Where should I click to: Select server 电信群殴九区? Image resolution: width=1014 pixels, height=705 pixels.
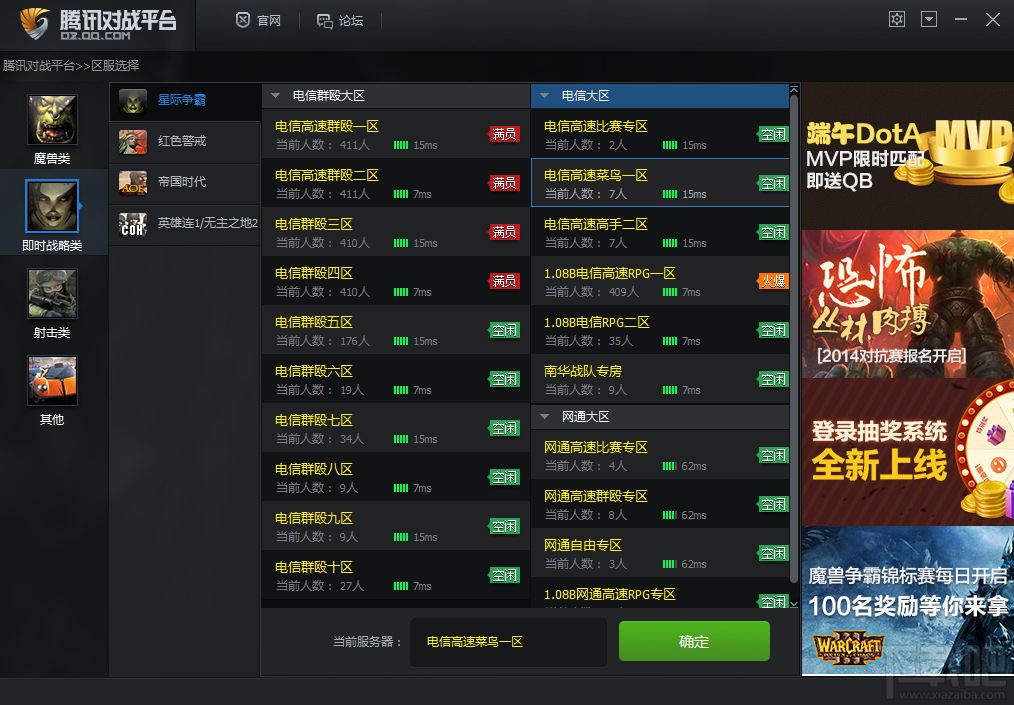click(x=396, y=526)
